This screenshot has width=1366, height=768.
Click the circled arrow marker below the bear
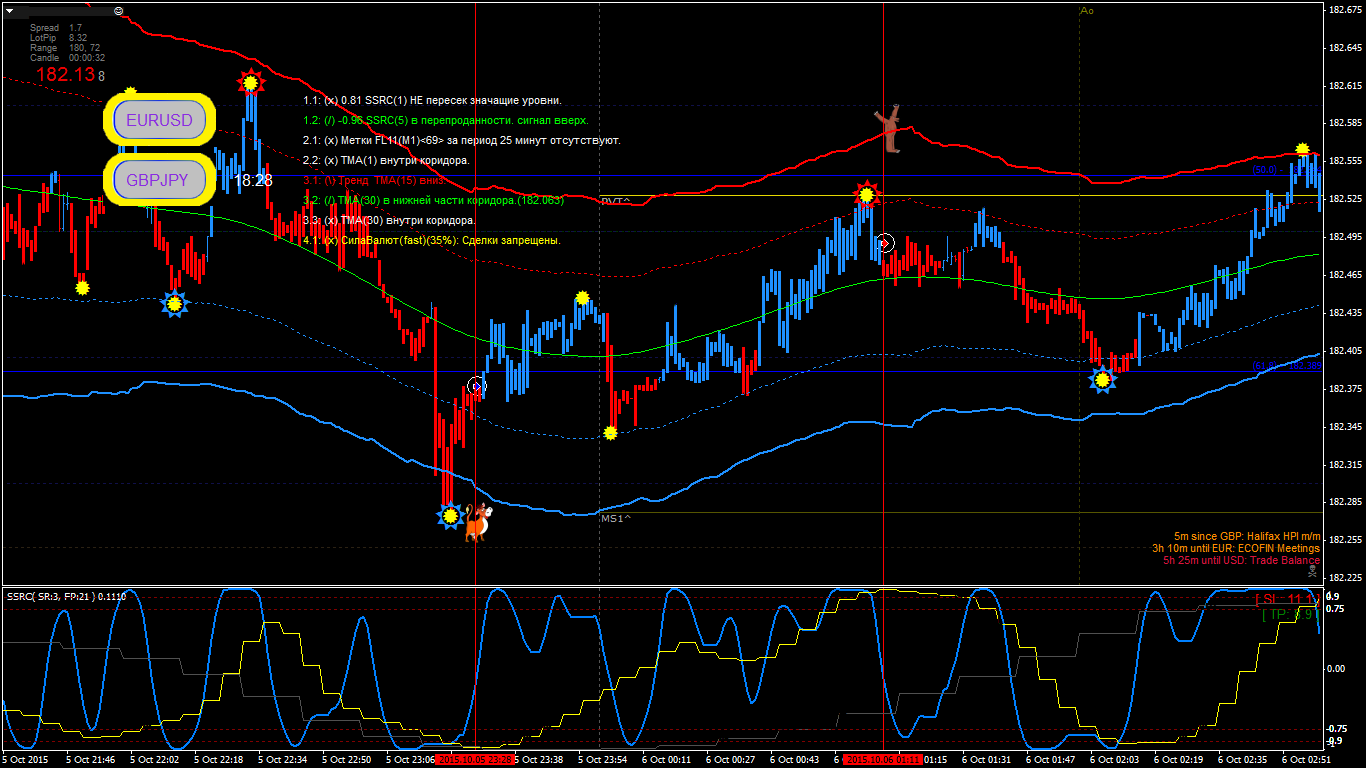click(884, 243)
